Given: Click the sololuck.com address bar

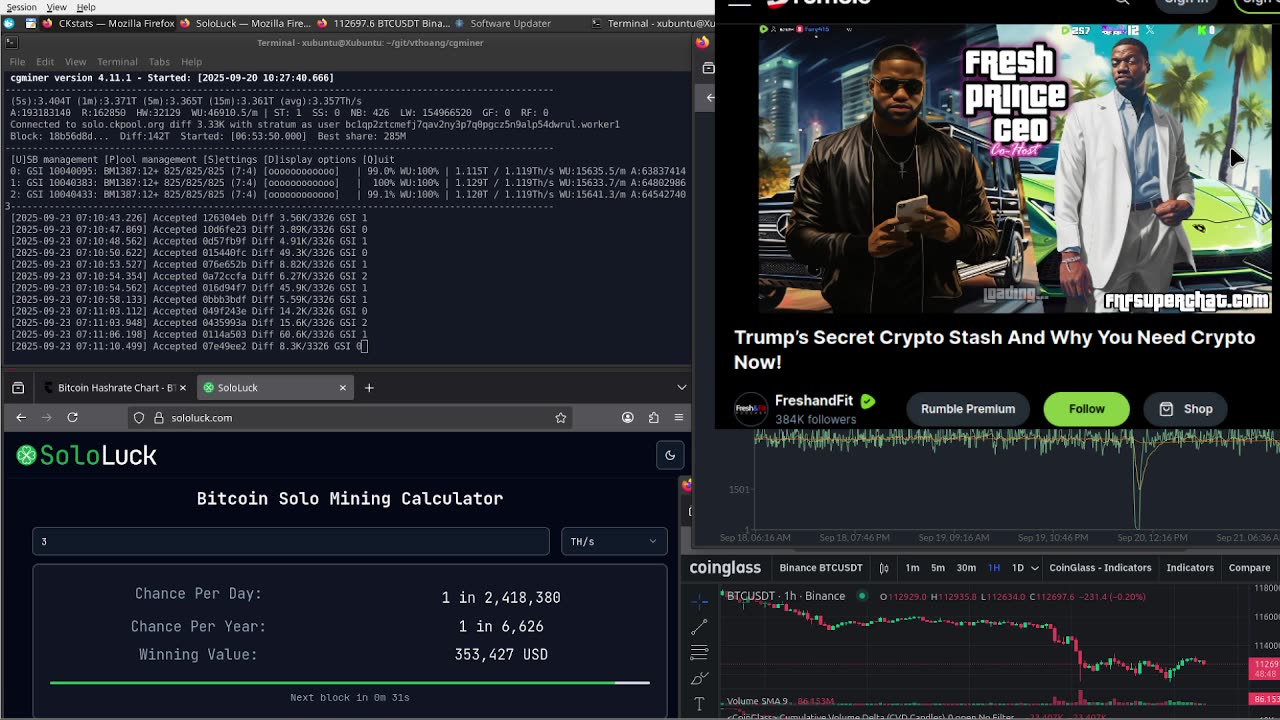Looking at the screenshot, I should click(350, 418).
